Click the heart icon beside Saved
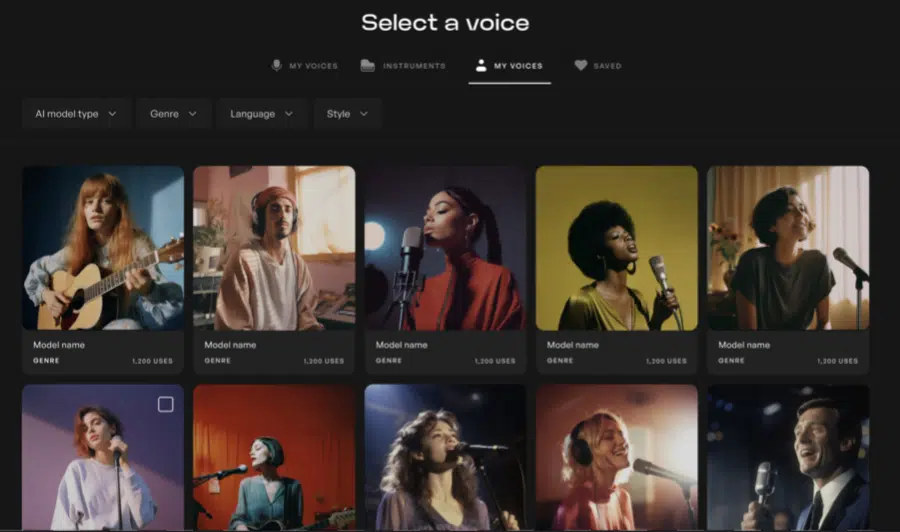 pos(581,65)
